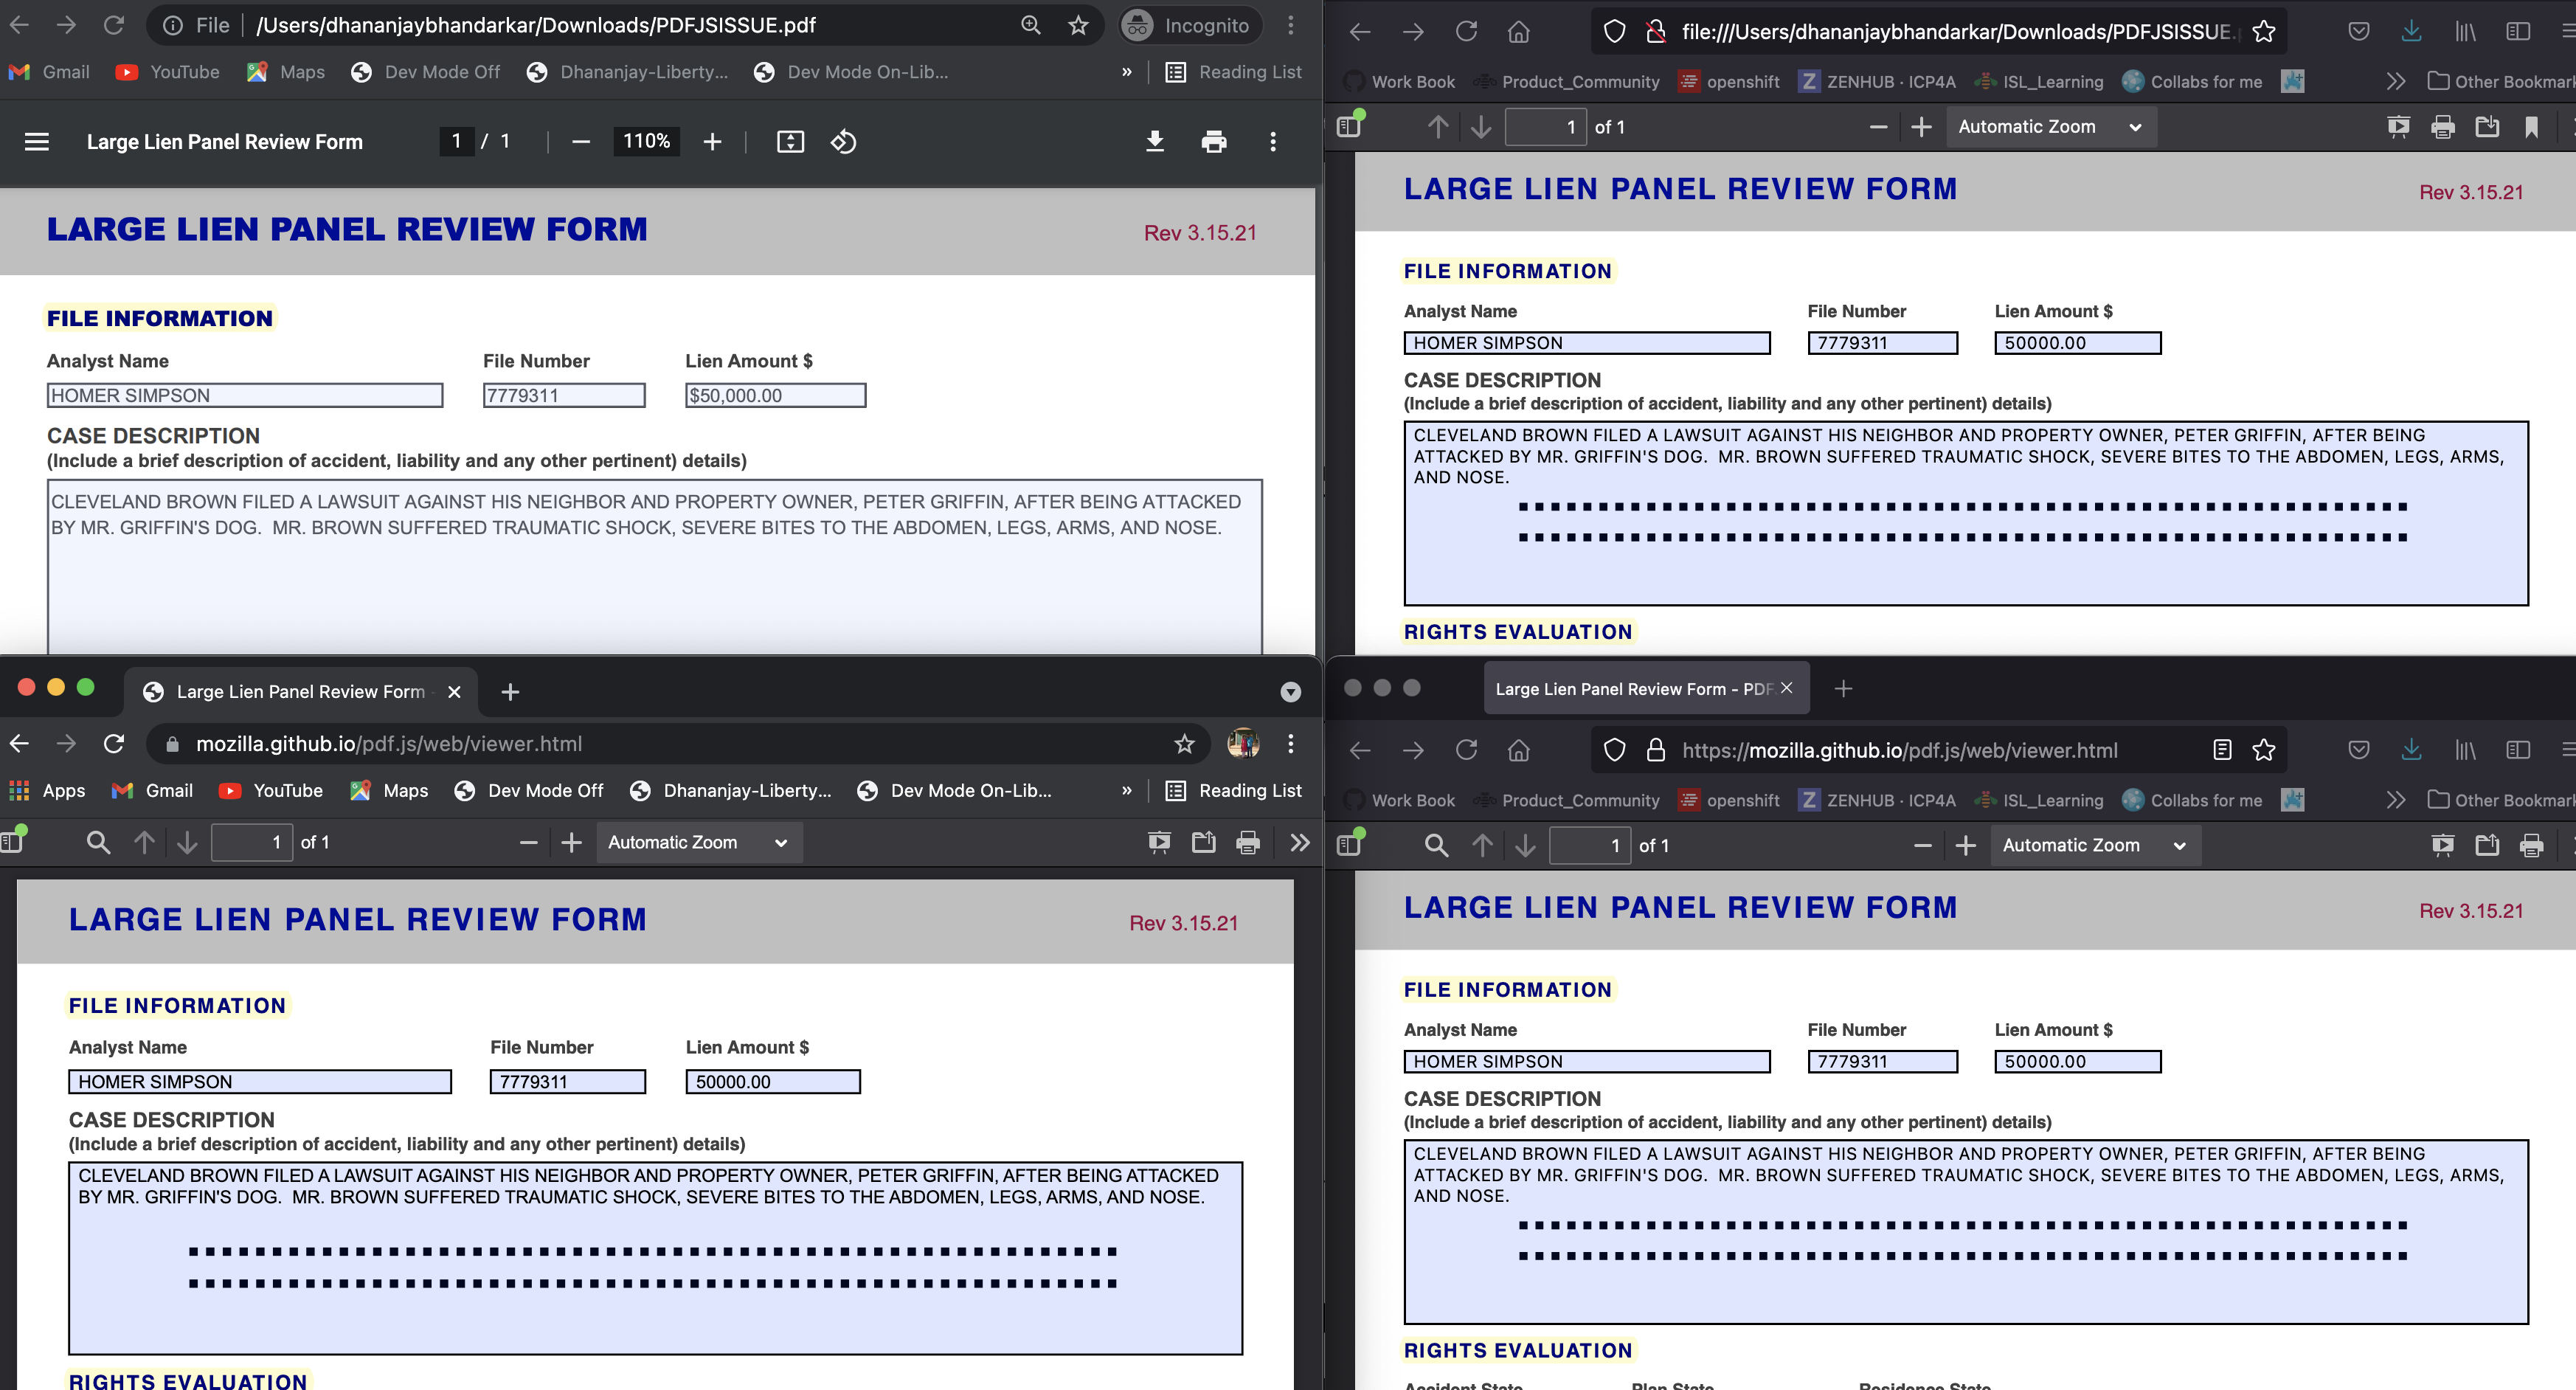The height and width of the screenshot is (1390, 2576).
Task: Print the PDF using Chrome's printer icon
Action: (x=1214, y=142)
